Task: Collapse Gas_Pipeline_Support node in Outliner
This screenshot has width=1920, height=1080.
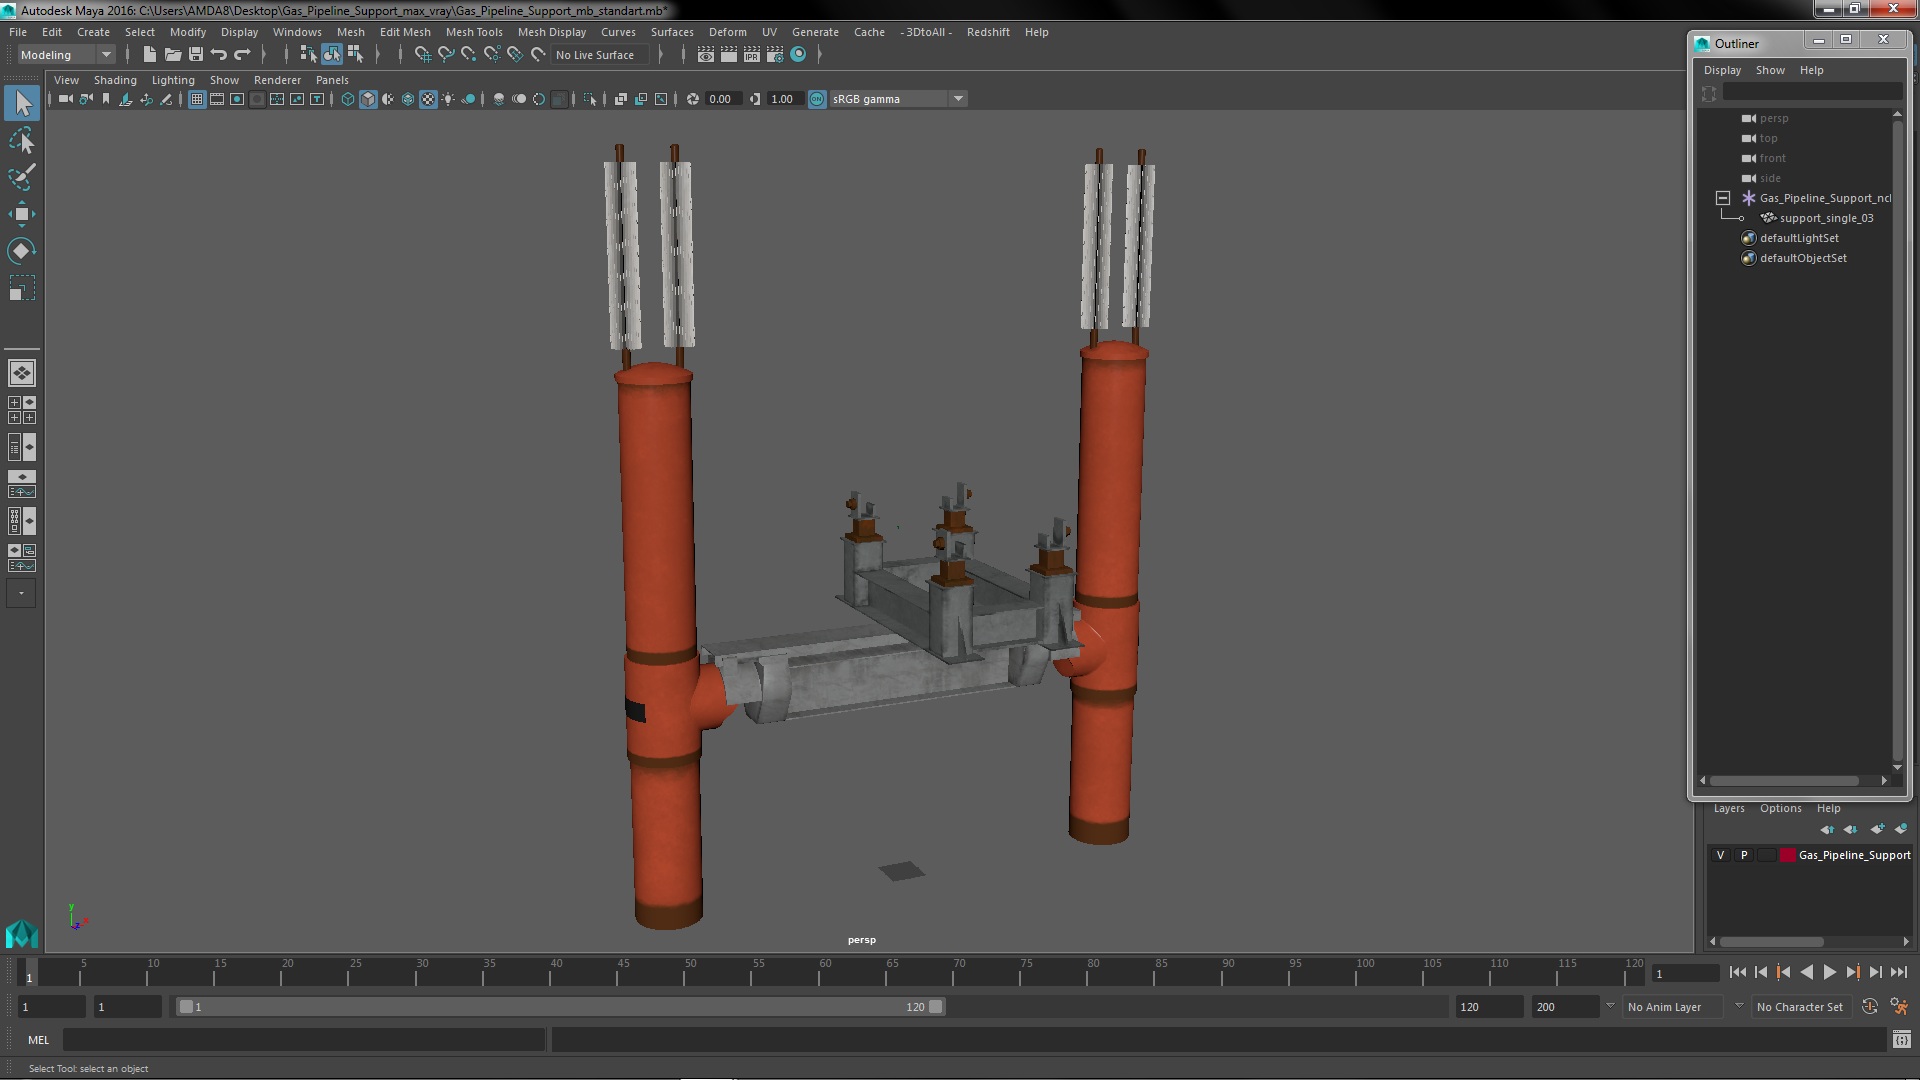Action: pyautogui.click(x=1723, y=198)
